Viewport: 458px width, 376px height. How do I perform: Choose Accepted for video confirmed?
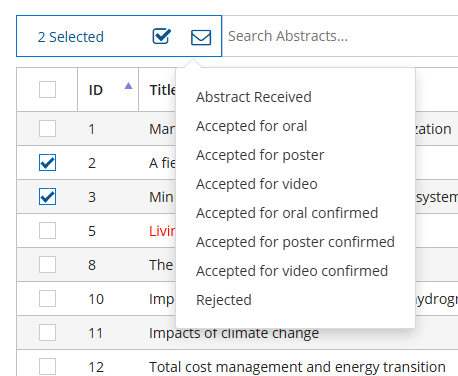[292, 271]
